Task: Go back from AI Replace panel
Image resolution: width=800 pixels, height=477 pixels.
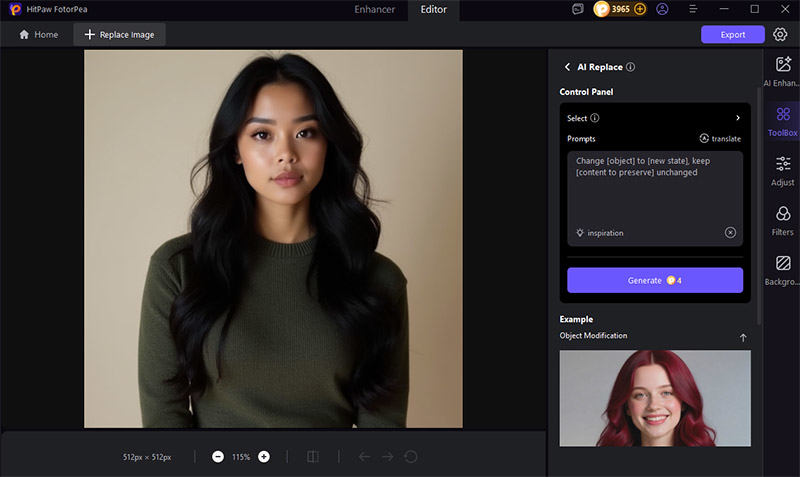Action: pos(567,67)
